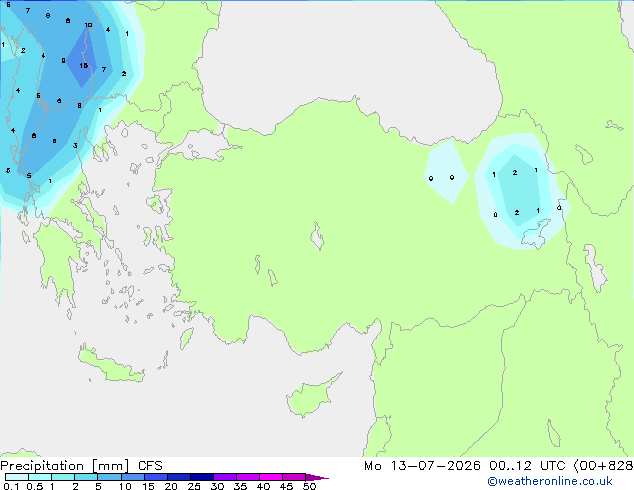
Task: Click the 20–25 mm legend color swatch
Action: click(179, 477)
